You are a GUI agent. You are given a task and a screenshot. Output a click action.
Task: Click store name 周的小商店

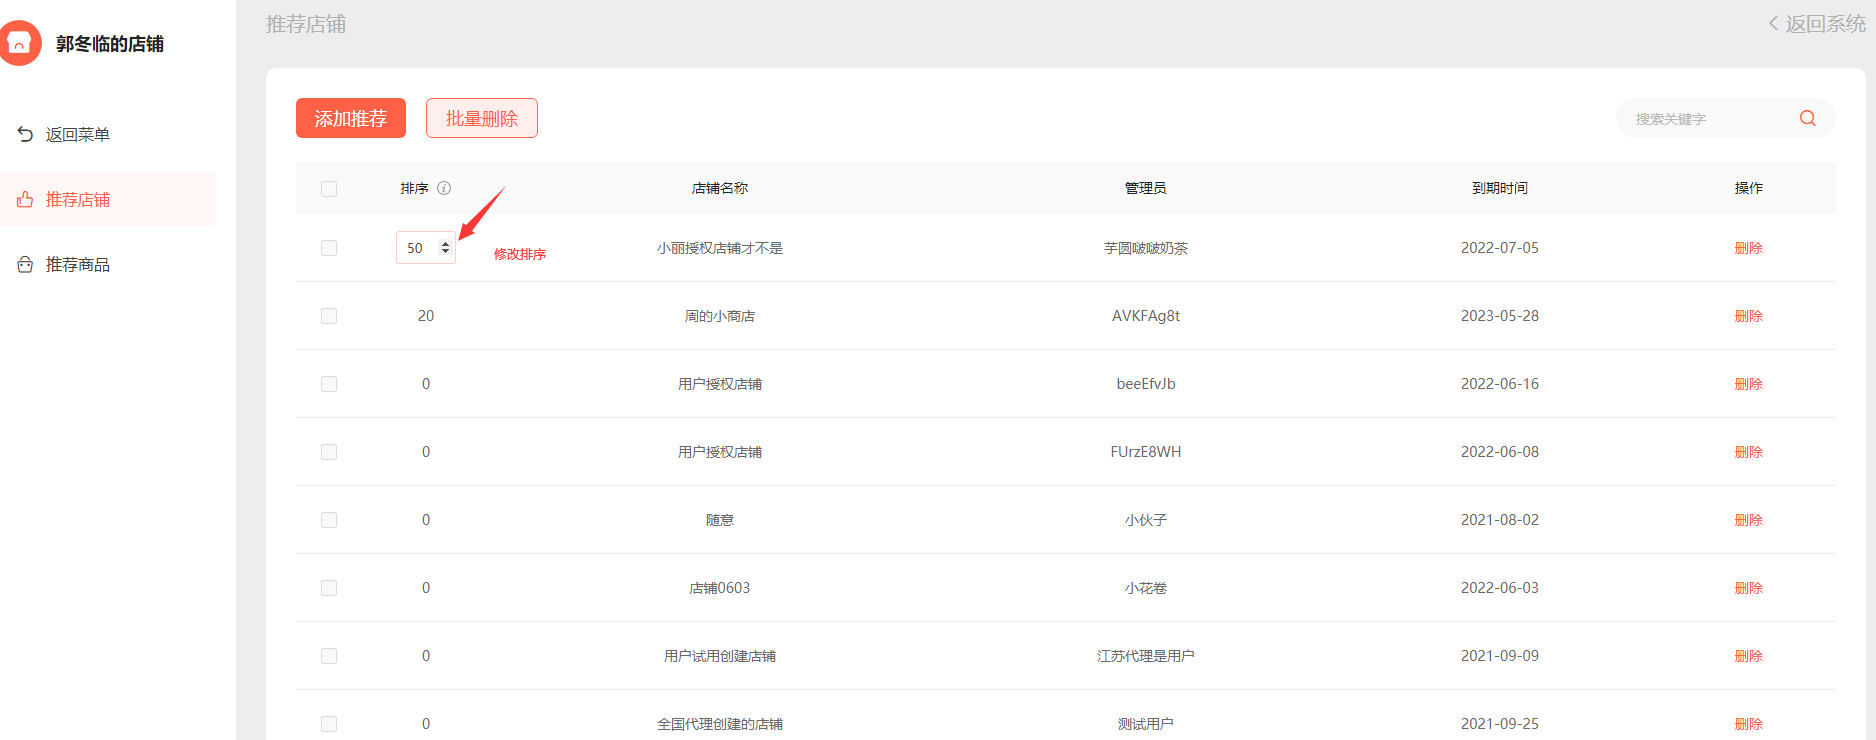(x=720, y=316)
